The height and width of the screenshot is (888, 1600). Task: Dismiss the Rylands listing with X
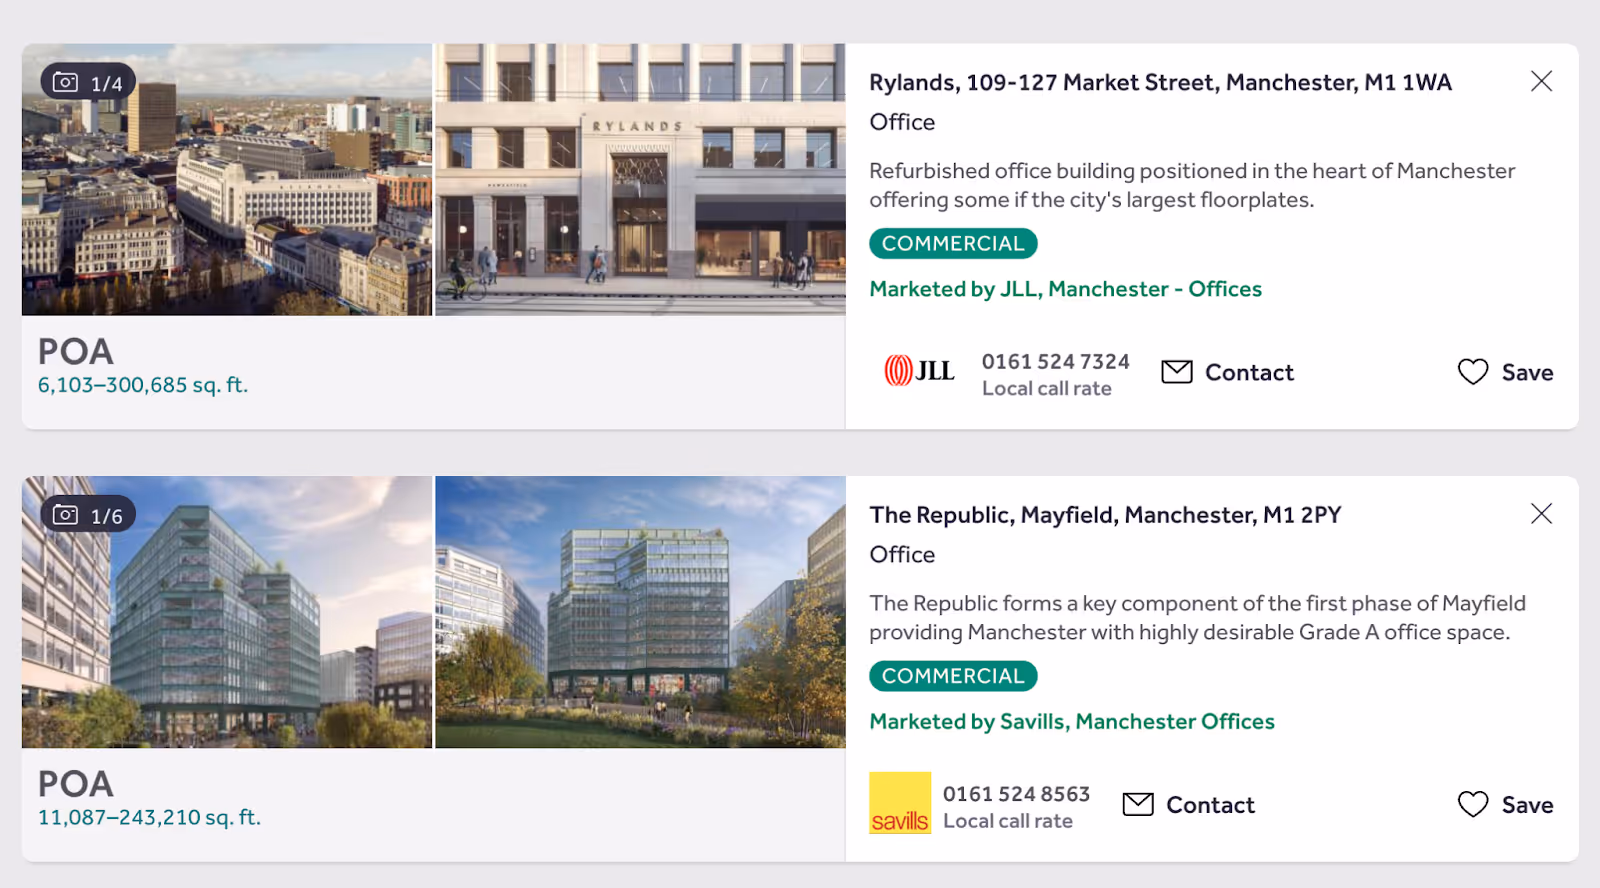pyautogui.click(x=1541, y=81)
